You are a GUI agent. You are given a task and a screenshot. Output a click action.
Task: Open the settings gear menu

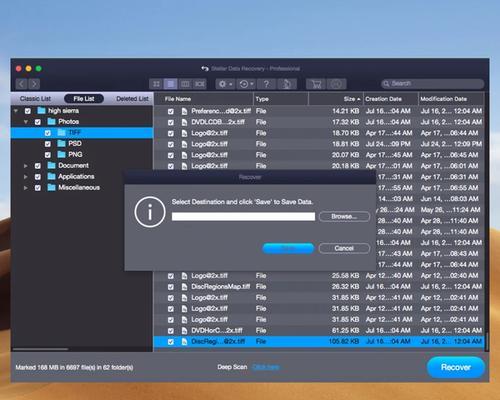point(225,84)
